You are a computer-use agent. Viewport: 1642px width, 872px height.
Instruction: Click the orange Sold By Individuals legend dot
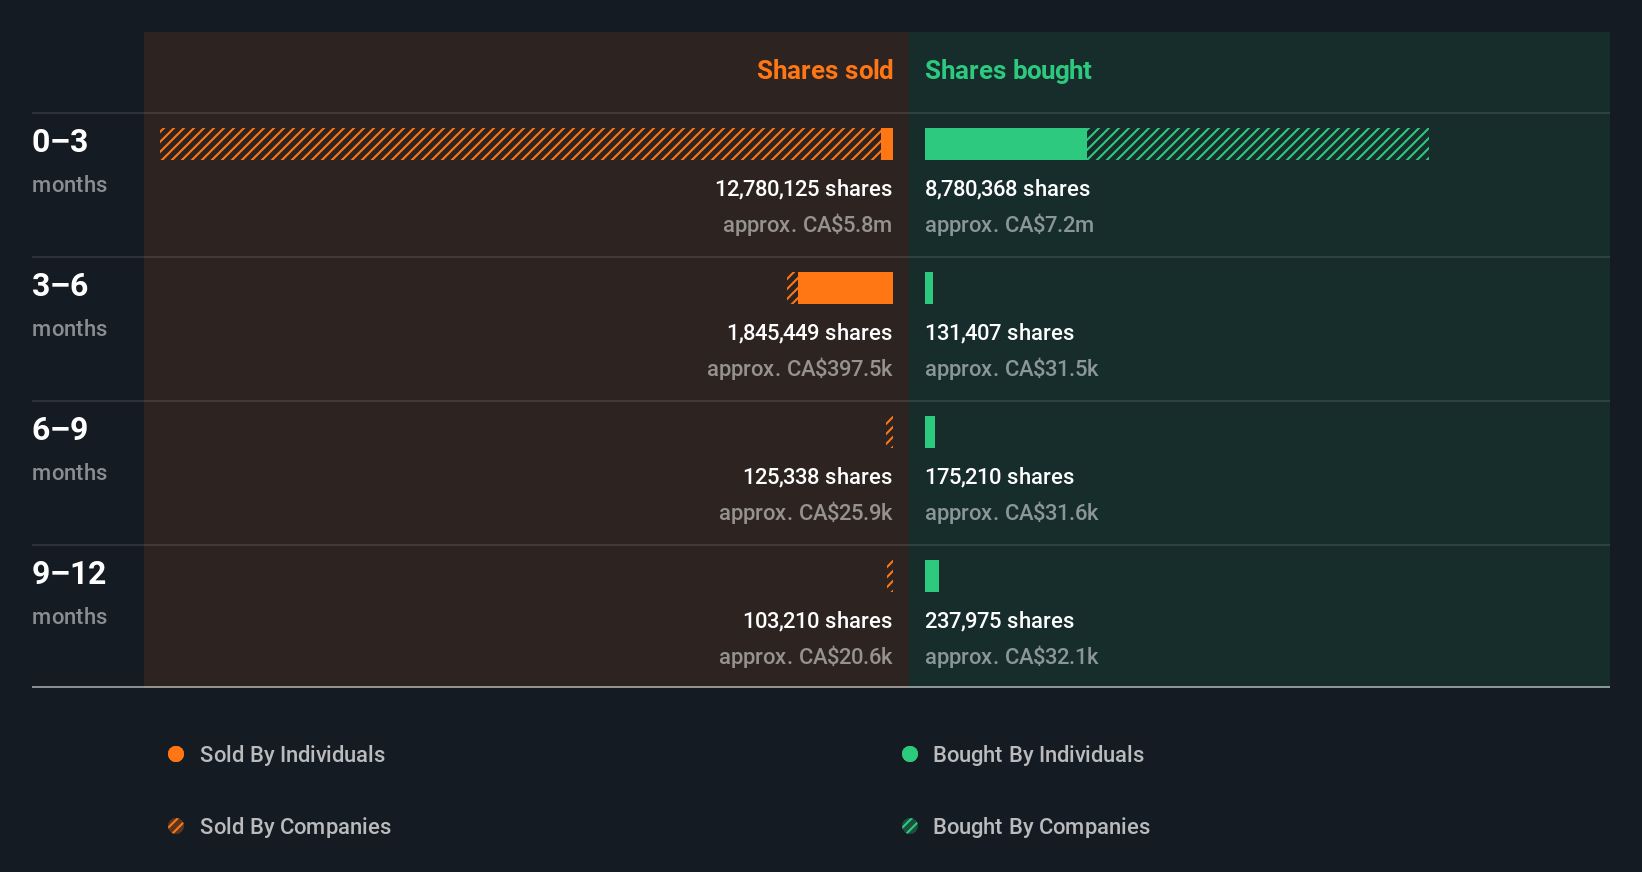(176, 754)
